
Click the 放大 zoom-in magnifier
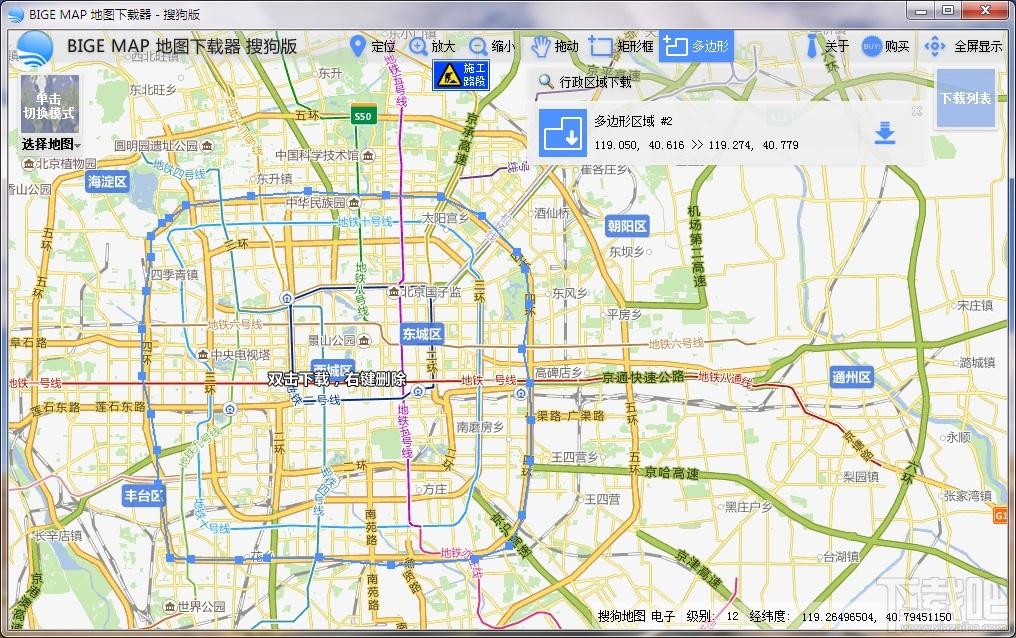pyautogui.click(x=432, y=46)
